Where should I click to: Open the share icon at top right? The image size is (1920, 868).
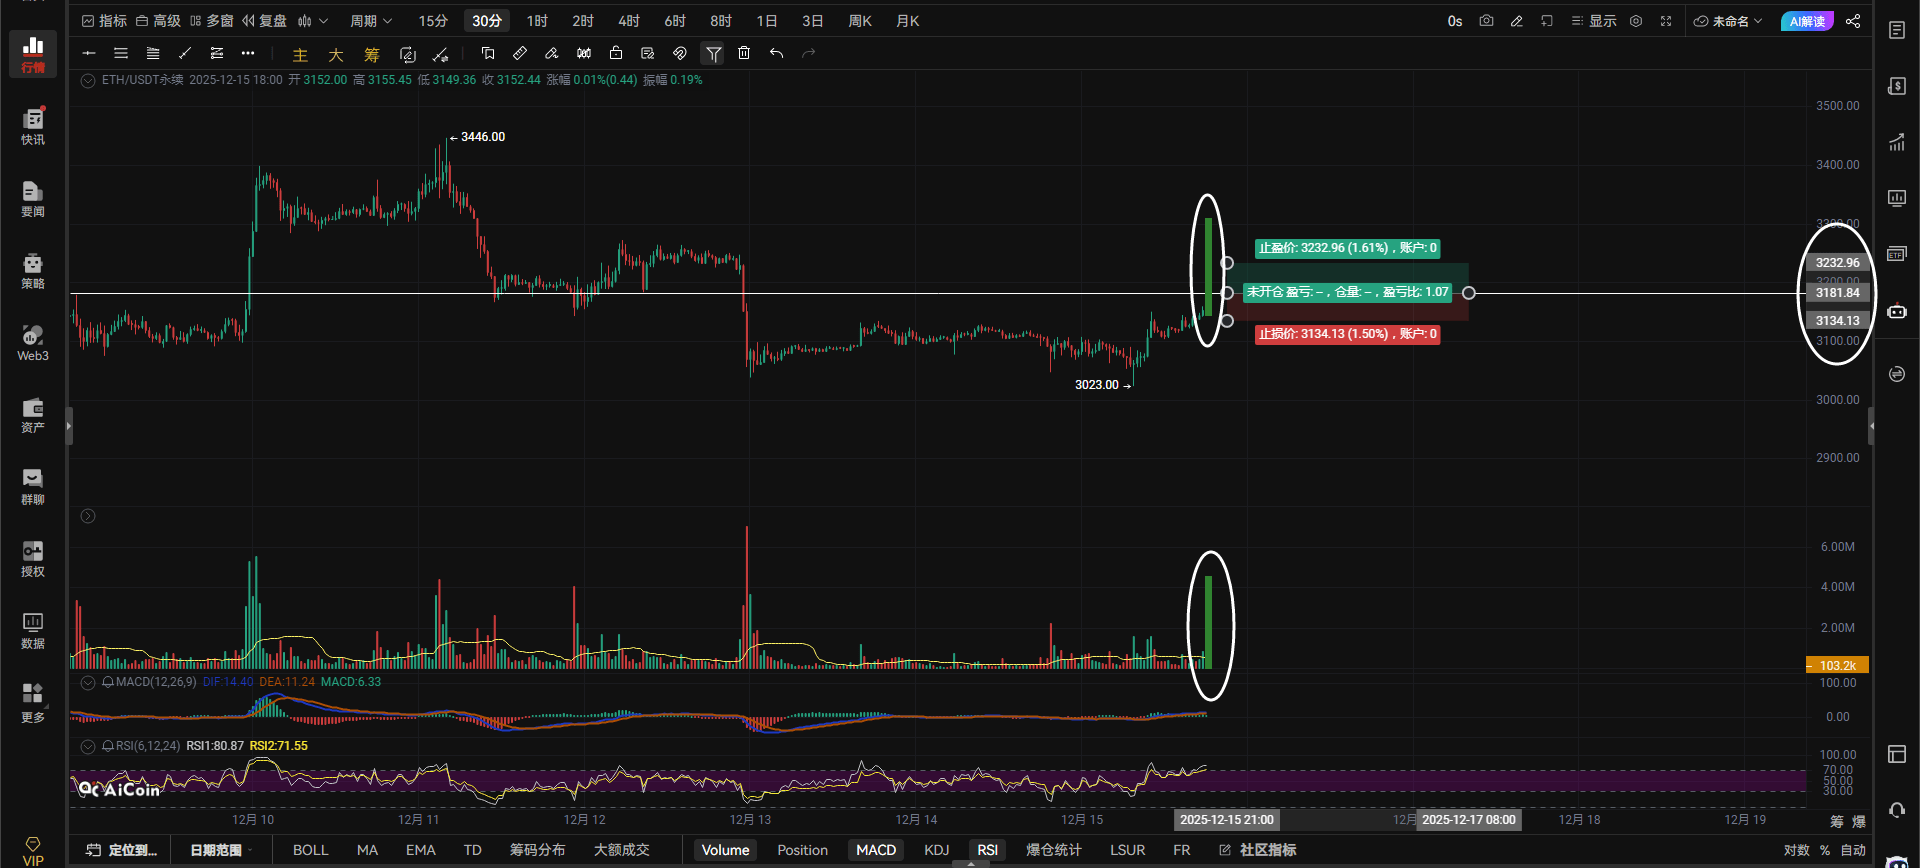coord(1853,21)
